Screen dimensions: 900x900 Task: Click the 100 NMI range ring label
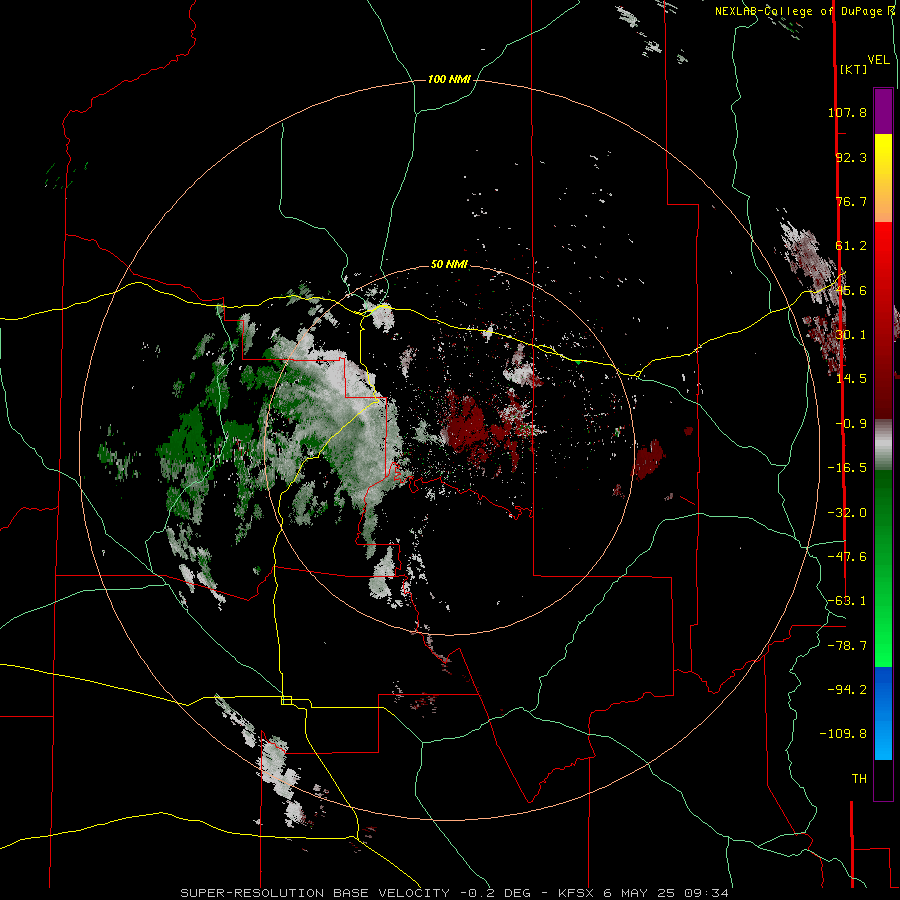[449, 79]
